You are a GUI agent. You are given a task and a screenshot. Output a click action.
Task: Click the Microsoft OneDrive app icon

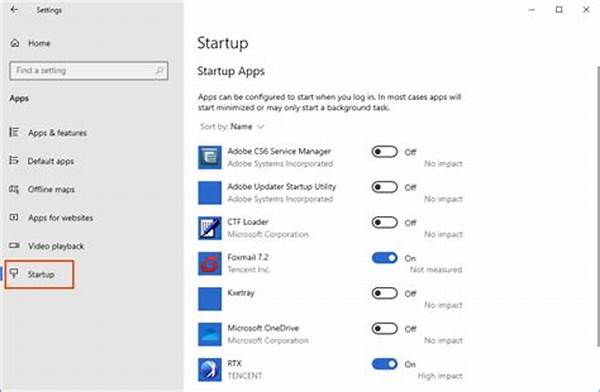tap(210, 334)
